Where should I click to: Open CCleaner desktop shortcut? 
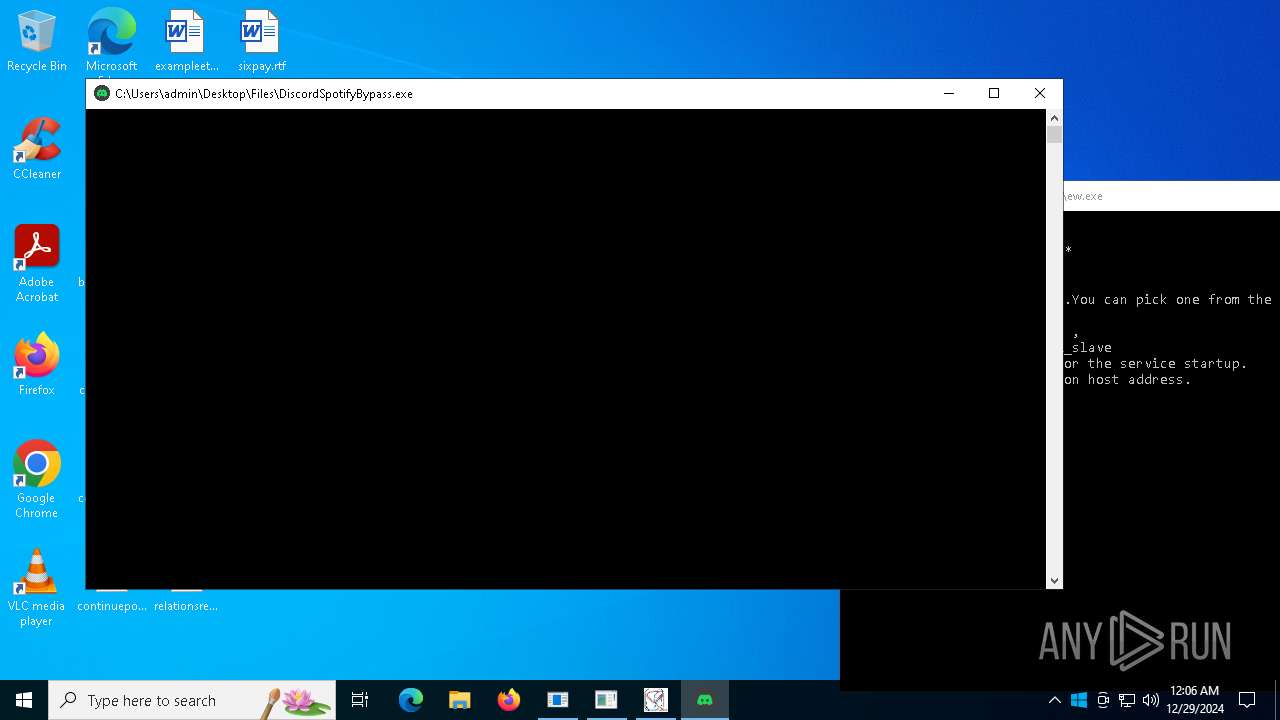click(37, 149)
